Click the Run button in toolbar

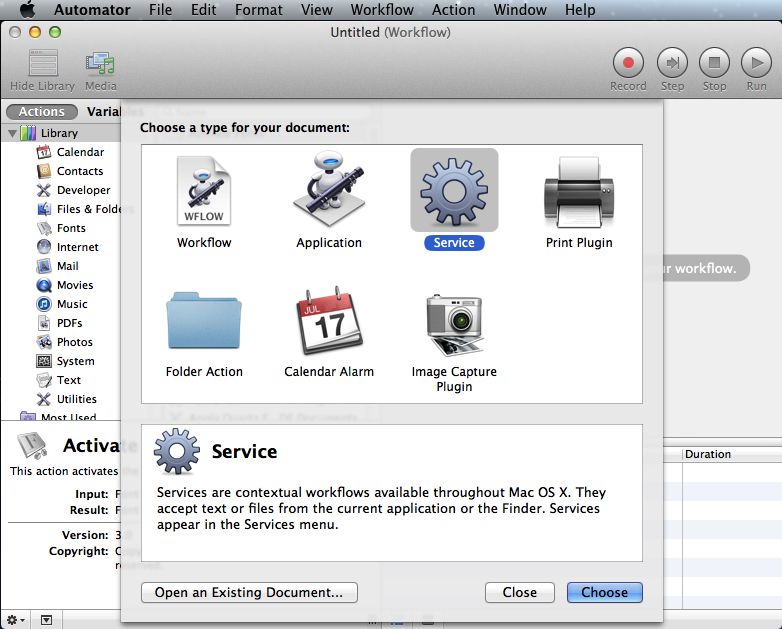coord(756,63)
